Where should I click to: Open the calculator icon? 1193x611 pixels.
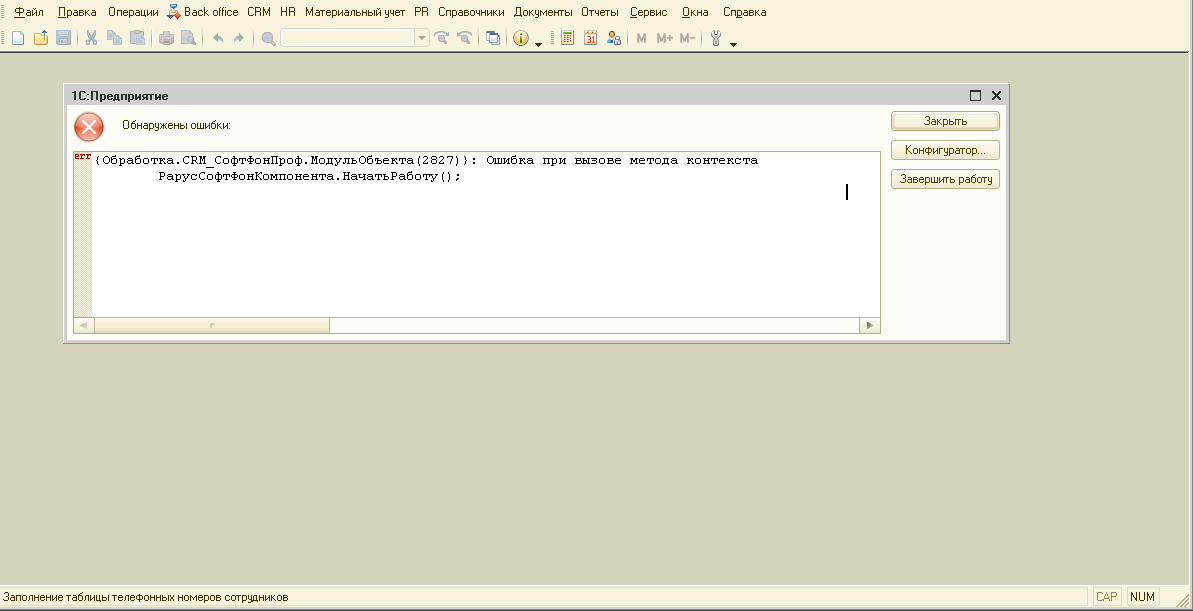[568, 38]
